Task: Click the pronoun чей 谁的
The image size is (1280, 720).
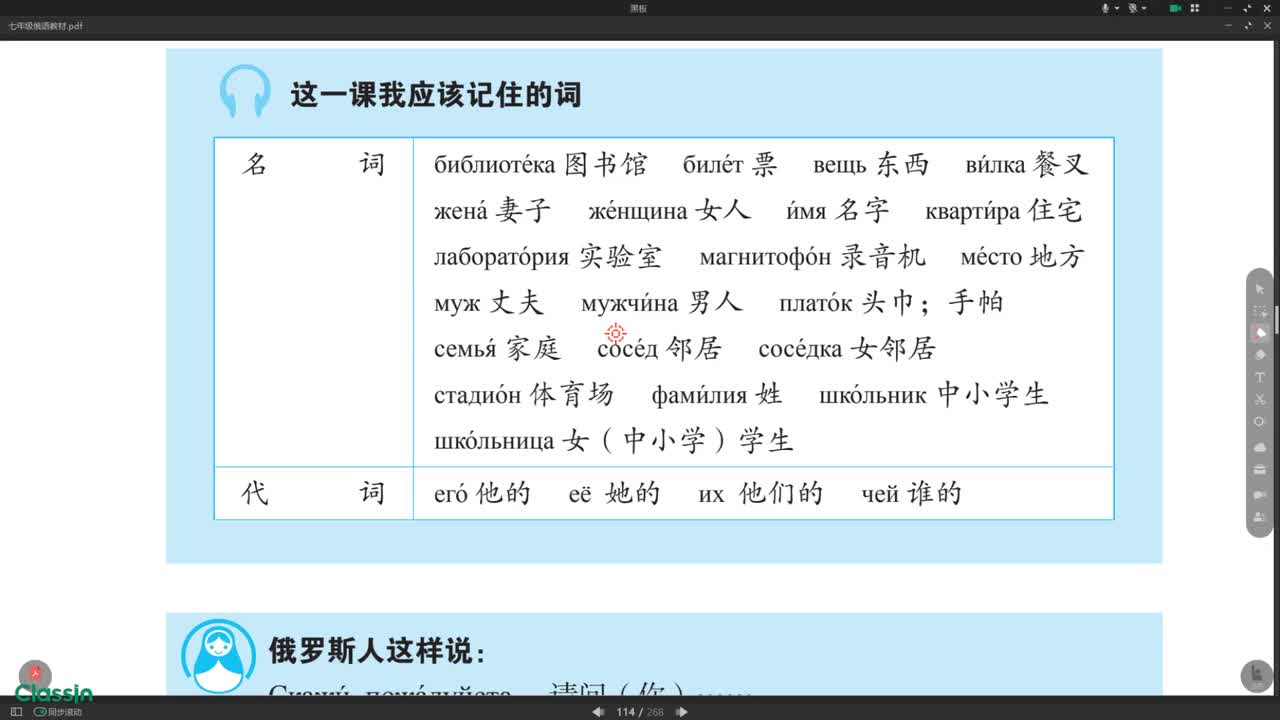Action: pyautogui.click(x=911, y=493)
